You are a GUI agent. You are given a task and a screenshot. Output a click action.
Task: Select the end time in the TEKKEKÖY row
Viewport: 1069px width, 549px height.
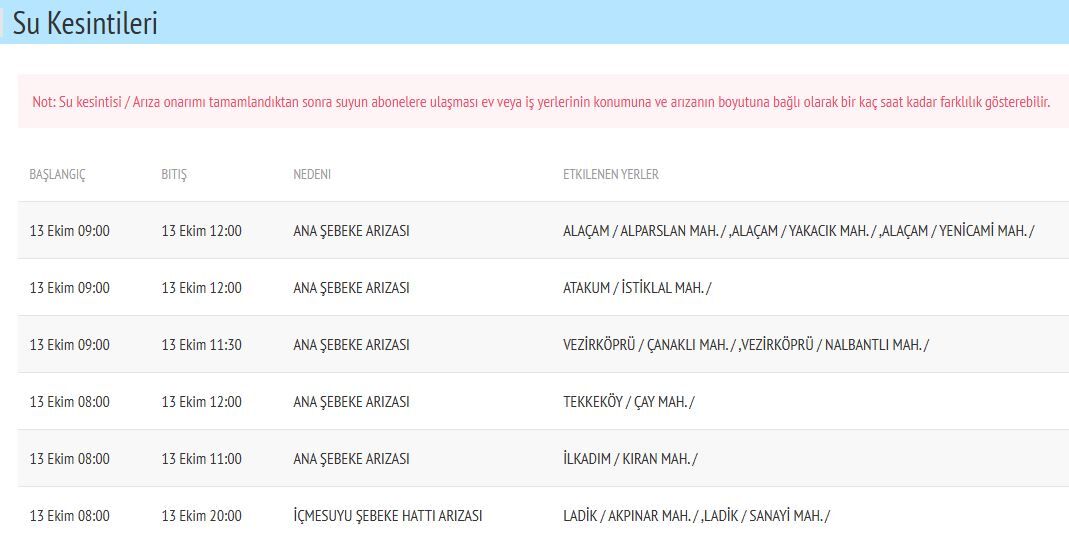click(202, 402)
